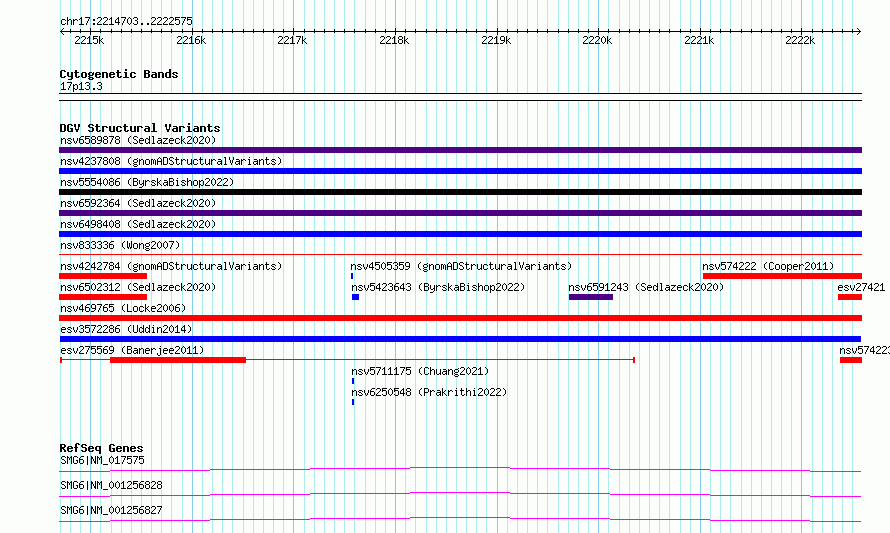
Task: Click the nsv4237808 (gnomADStructuralVariants) label
Action: point(171,161)
